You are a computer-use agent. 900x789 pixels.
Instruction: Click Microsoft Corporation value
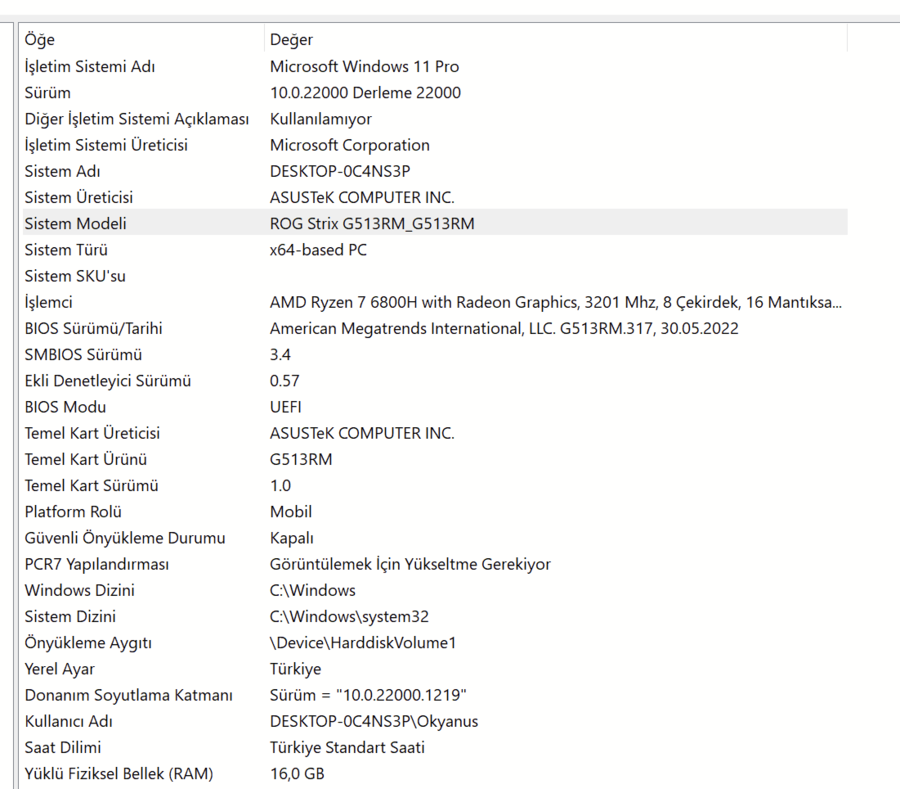[350, 145]
